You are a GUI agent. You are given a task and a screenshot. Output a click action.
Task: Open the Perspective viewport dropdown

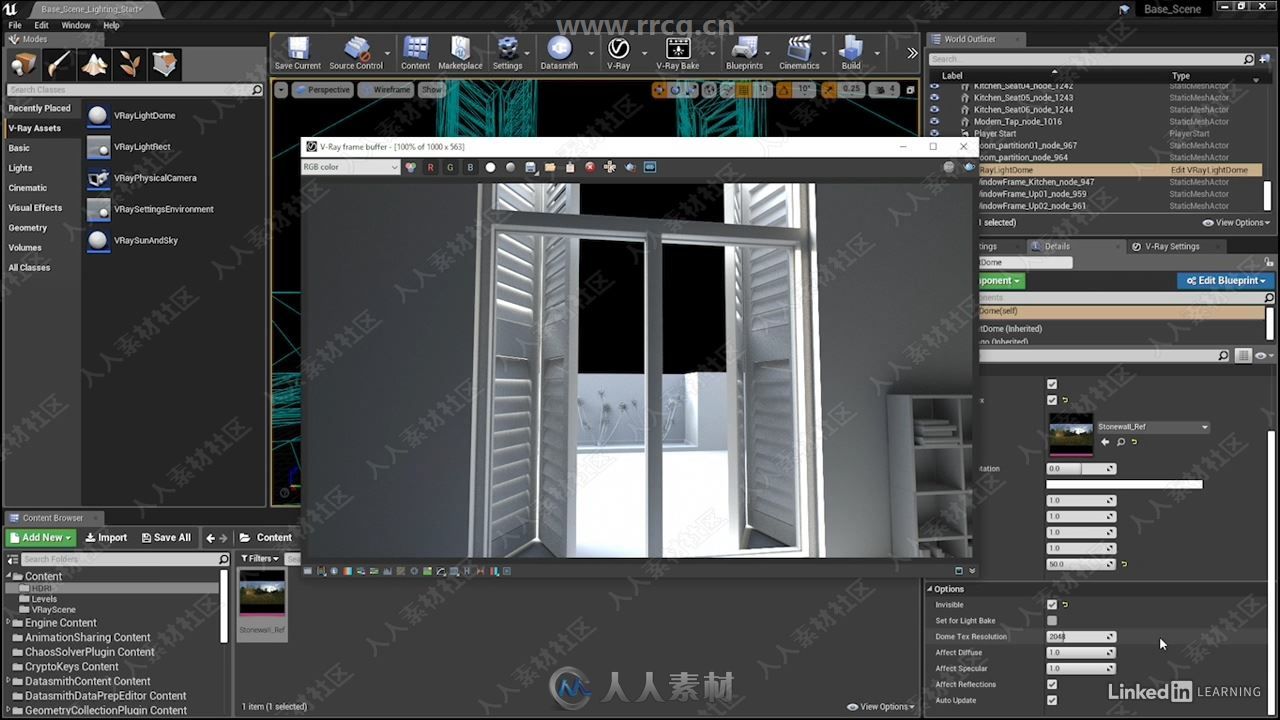(322, 90)
